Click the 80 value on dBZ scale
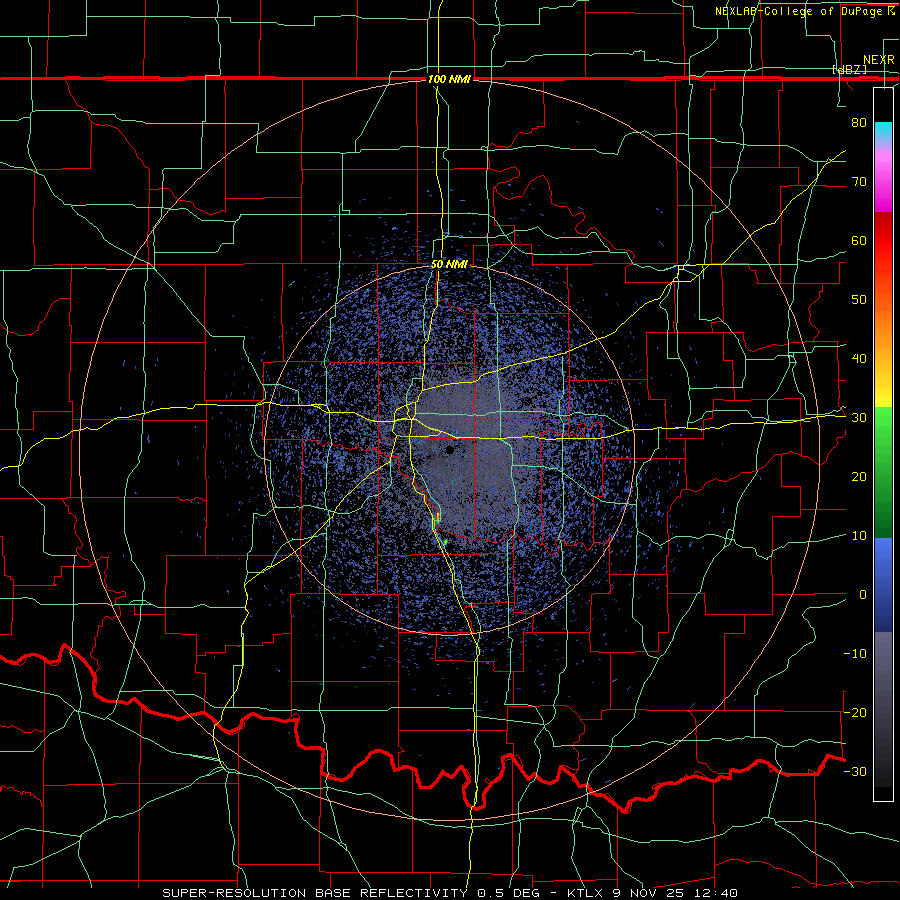 [x=859, y=122]
